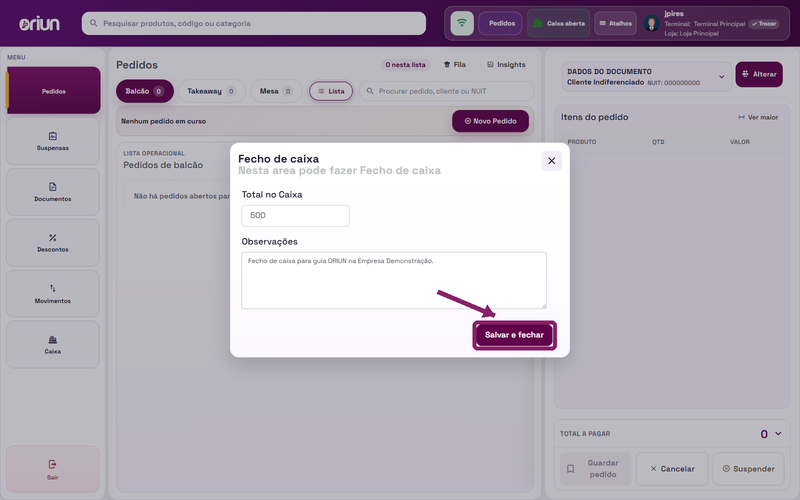Click the product search field

254,23
